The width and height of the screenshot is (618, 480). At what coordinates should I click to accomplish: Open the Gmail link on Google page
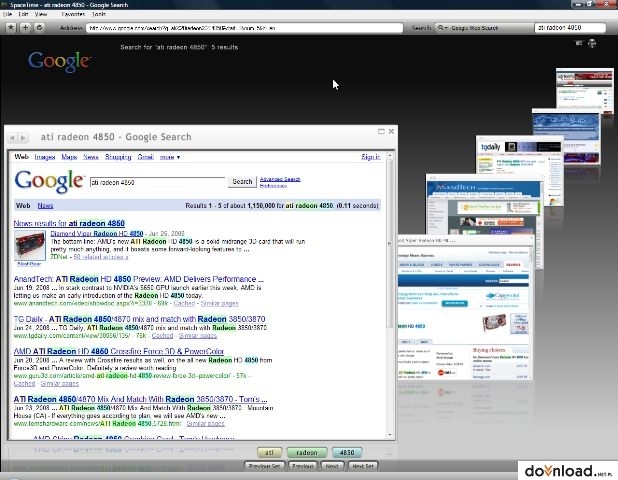point(145,157)
